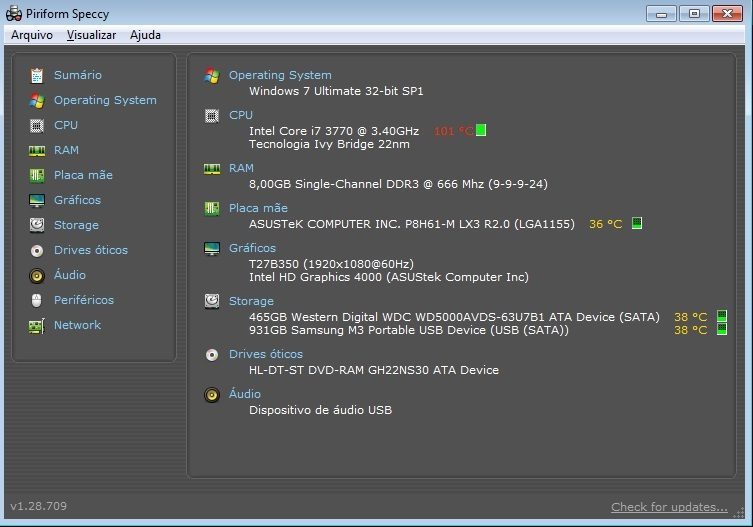Click the ASUSTeK P8H61-M LX3 text
The image size is (753, 527).
412,224
